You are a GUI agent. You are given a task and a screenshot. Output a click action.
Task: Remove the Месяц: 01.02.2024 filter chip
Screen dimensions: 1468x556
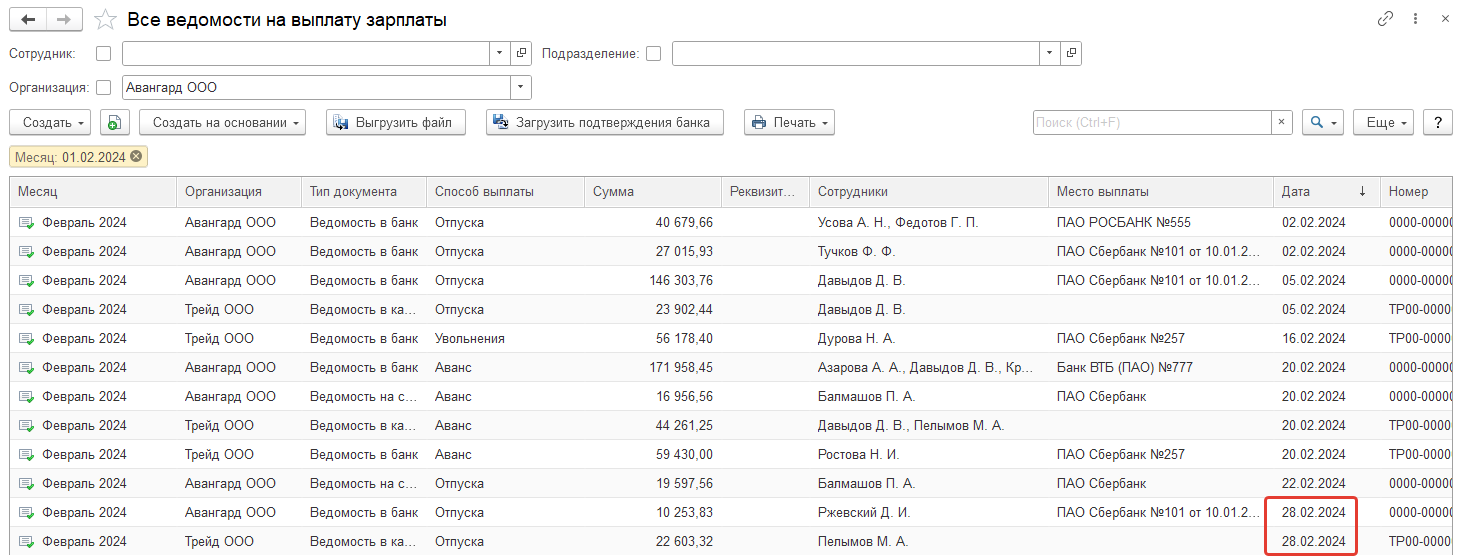pyautogui.click(x=136, y=157)
